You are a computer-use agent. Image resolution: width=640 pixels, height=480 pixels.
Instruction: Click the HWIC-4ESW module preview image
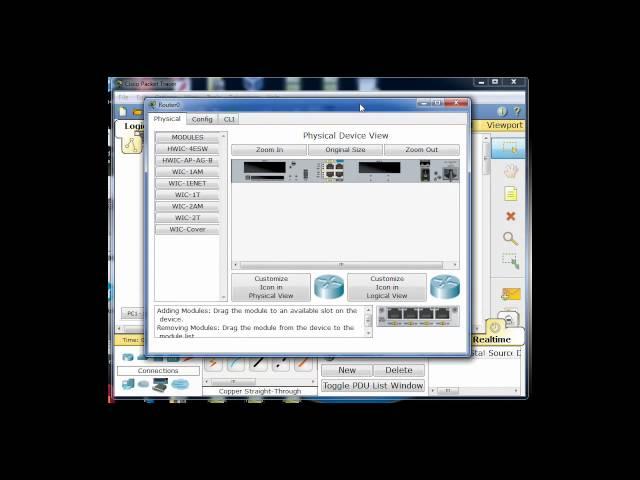[418, 316]
